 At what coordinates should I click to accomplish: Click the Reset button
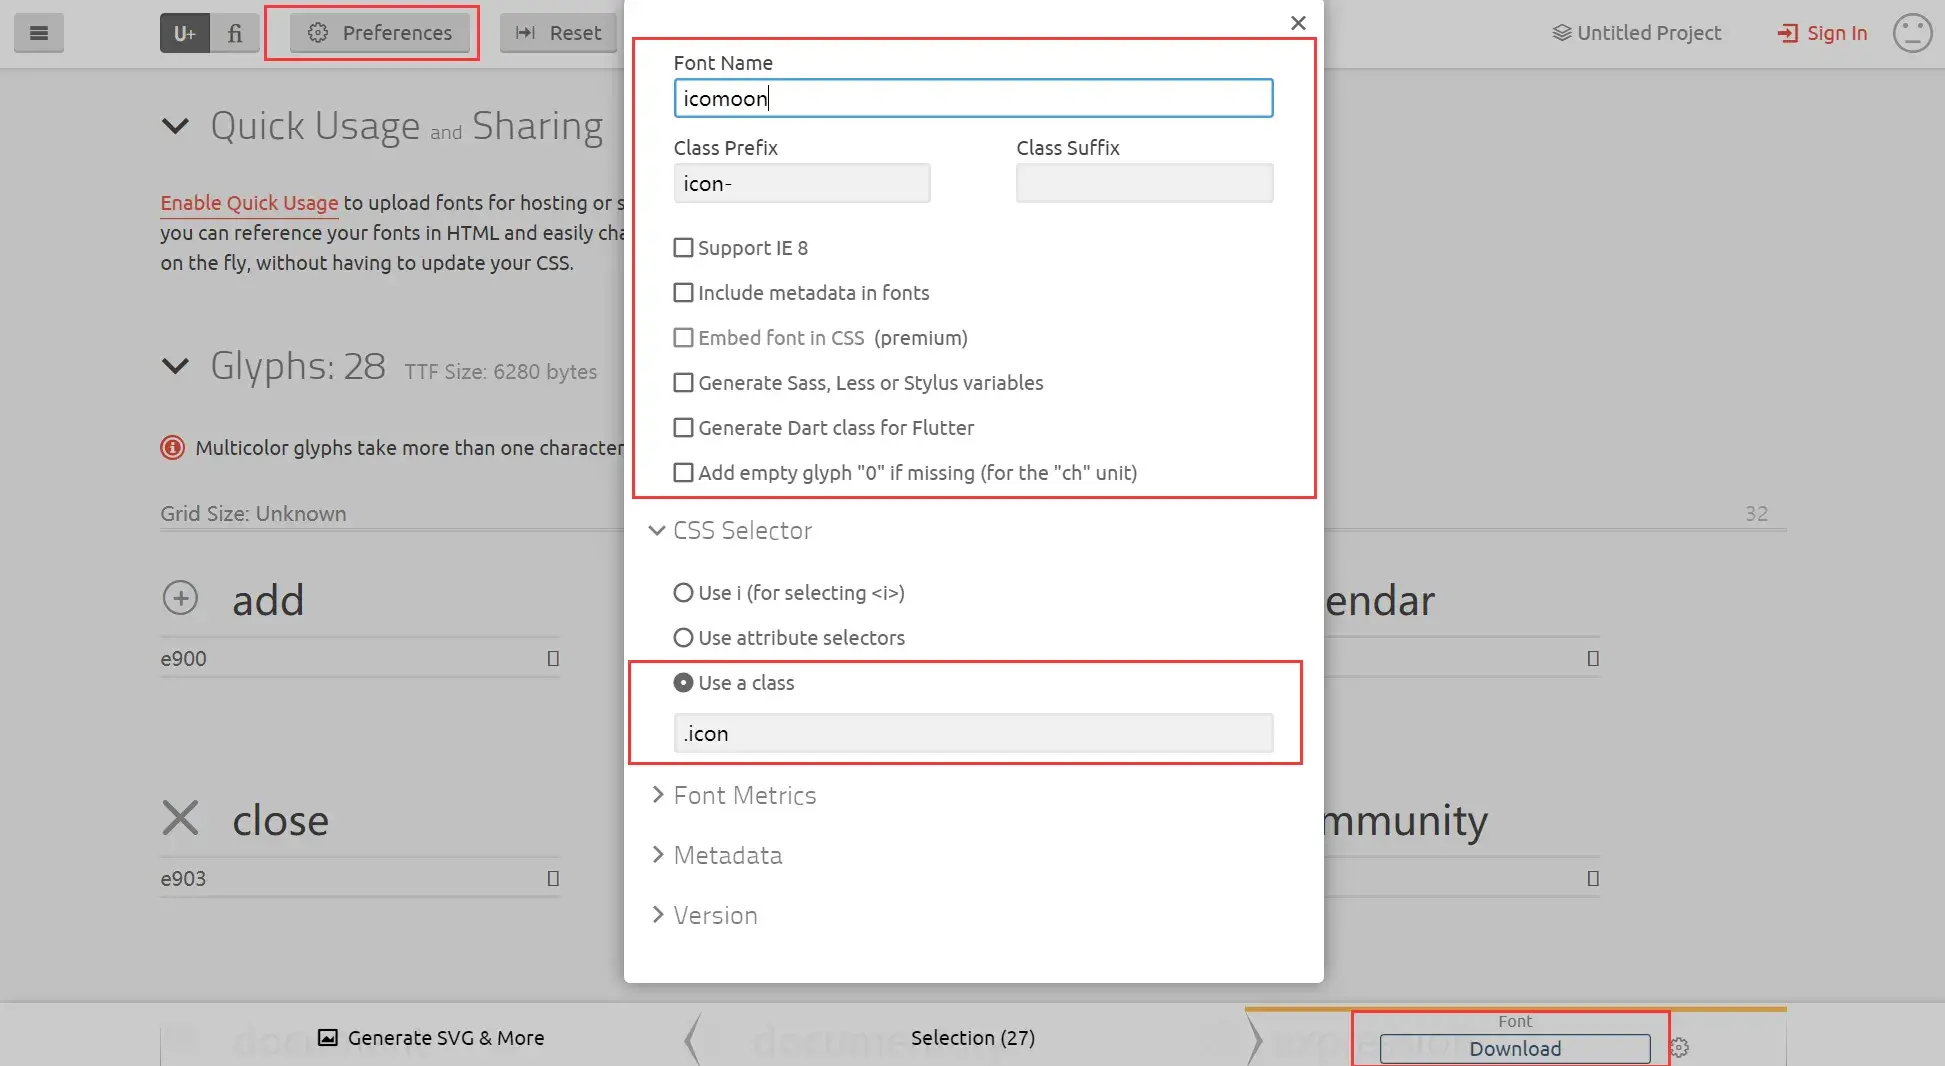tap(558, 33)
